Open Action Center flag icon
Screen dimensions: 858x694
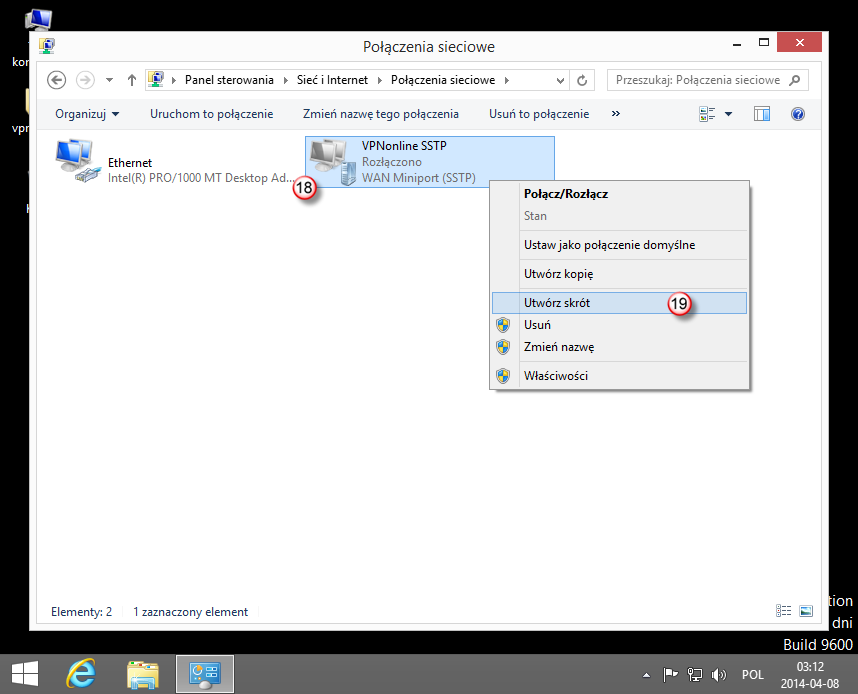pyautogui.click(x=670, y=675)
